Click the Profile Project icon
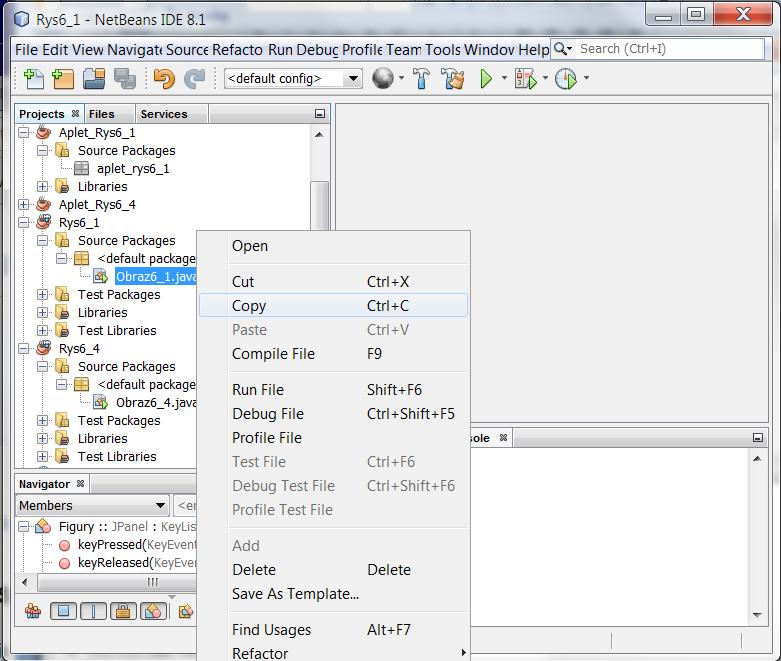Viewport: 781px width, 661px height. click(566, 79)
